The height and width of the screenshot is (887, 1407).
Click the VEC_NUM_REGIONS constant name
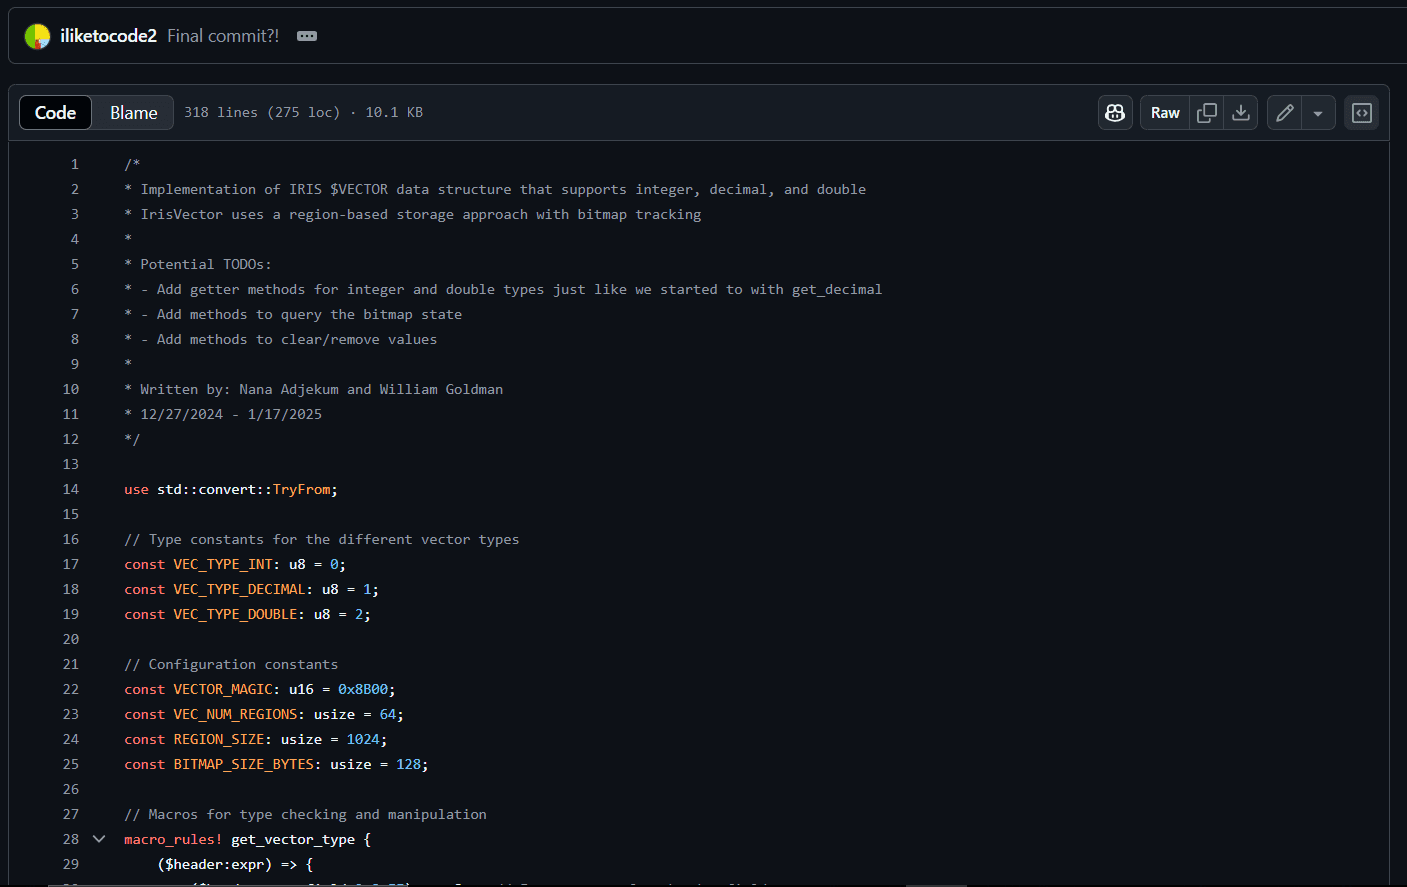coord(236,714)
